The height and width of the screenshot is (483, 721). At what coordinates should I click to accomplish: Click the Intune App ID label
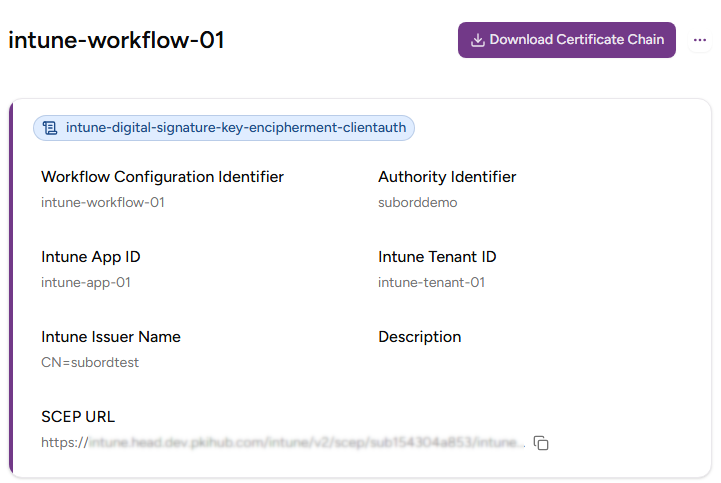(x=90, y=257)
